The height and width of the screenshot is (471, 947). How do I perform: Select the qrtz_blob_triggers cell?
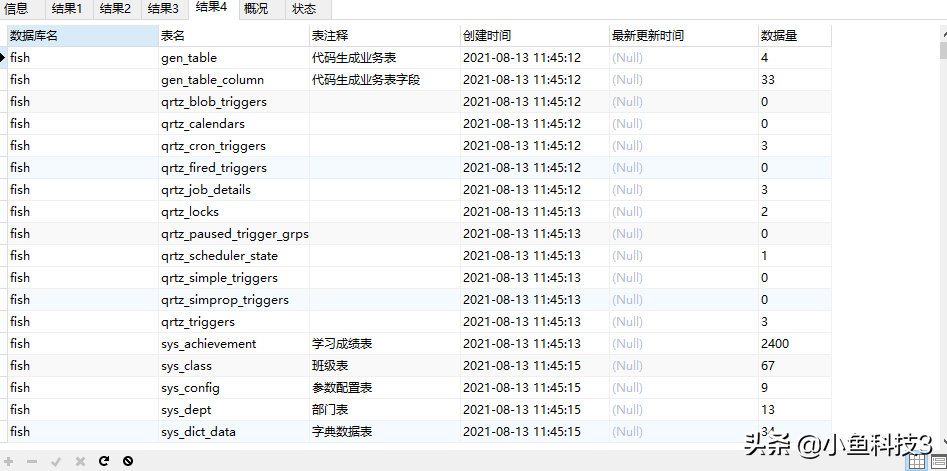pyautogui.click(x=234, y=101)
